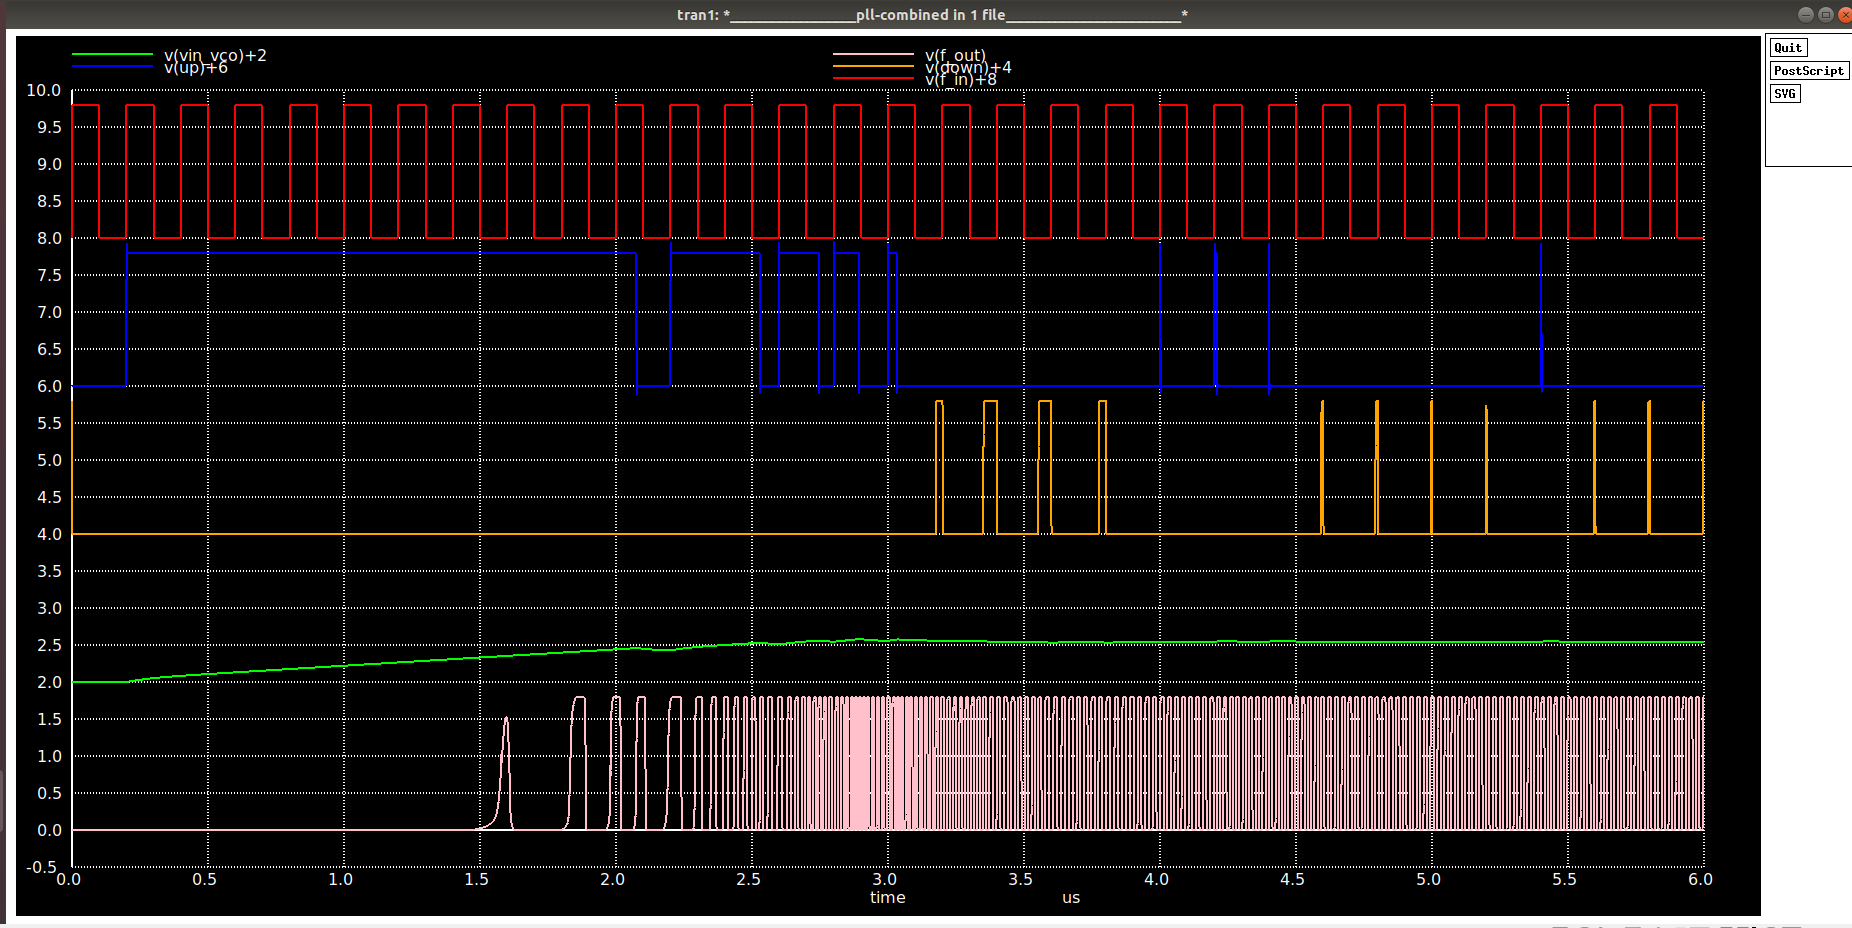Click the 'us' units label

coord(1071,897)
